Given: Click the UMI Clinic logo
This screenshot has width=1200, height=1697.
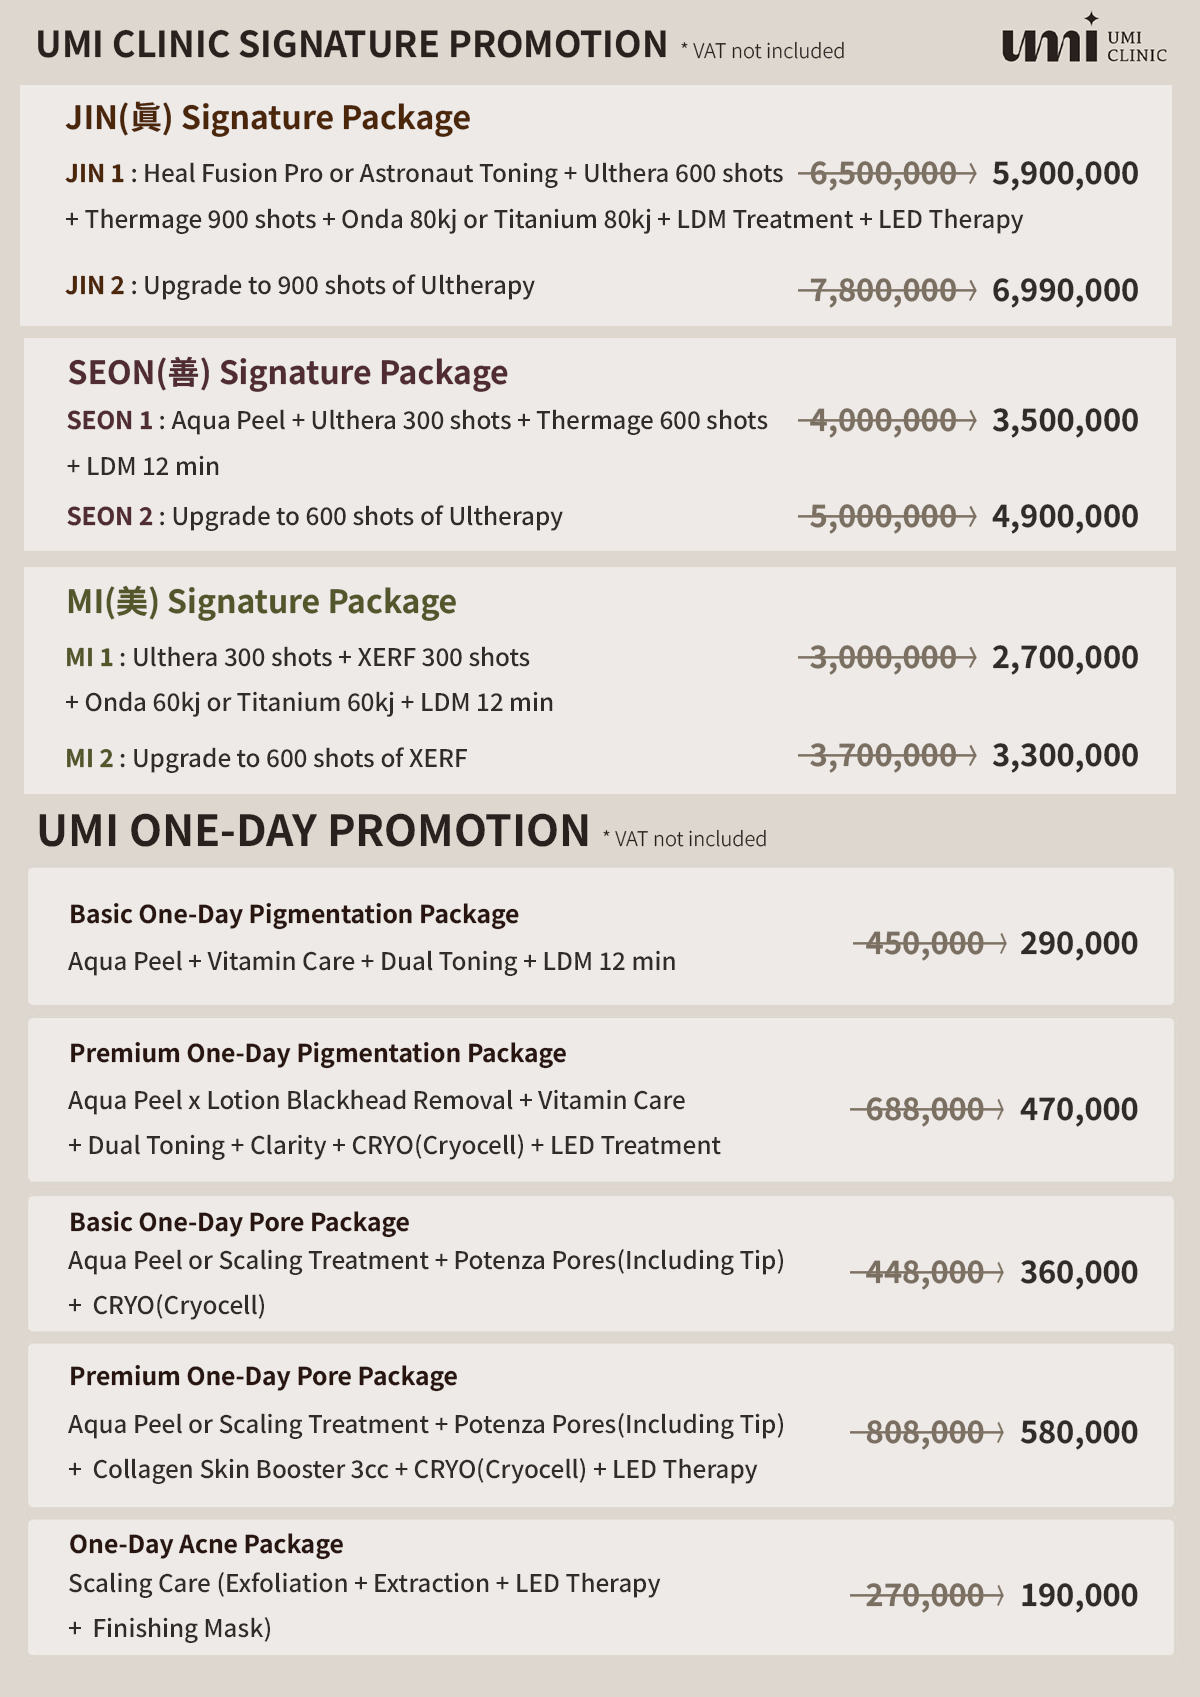Looking at the screenshot, I should click(x=1085, y=40).
